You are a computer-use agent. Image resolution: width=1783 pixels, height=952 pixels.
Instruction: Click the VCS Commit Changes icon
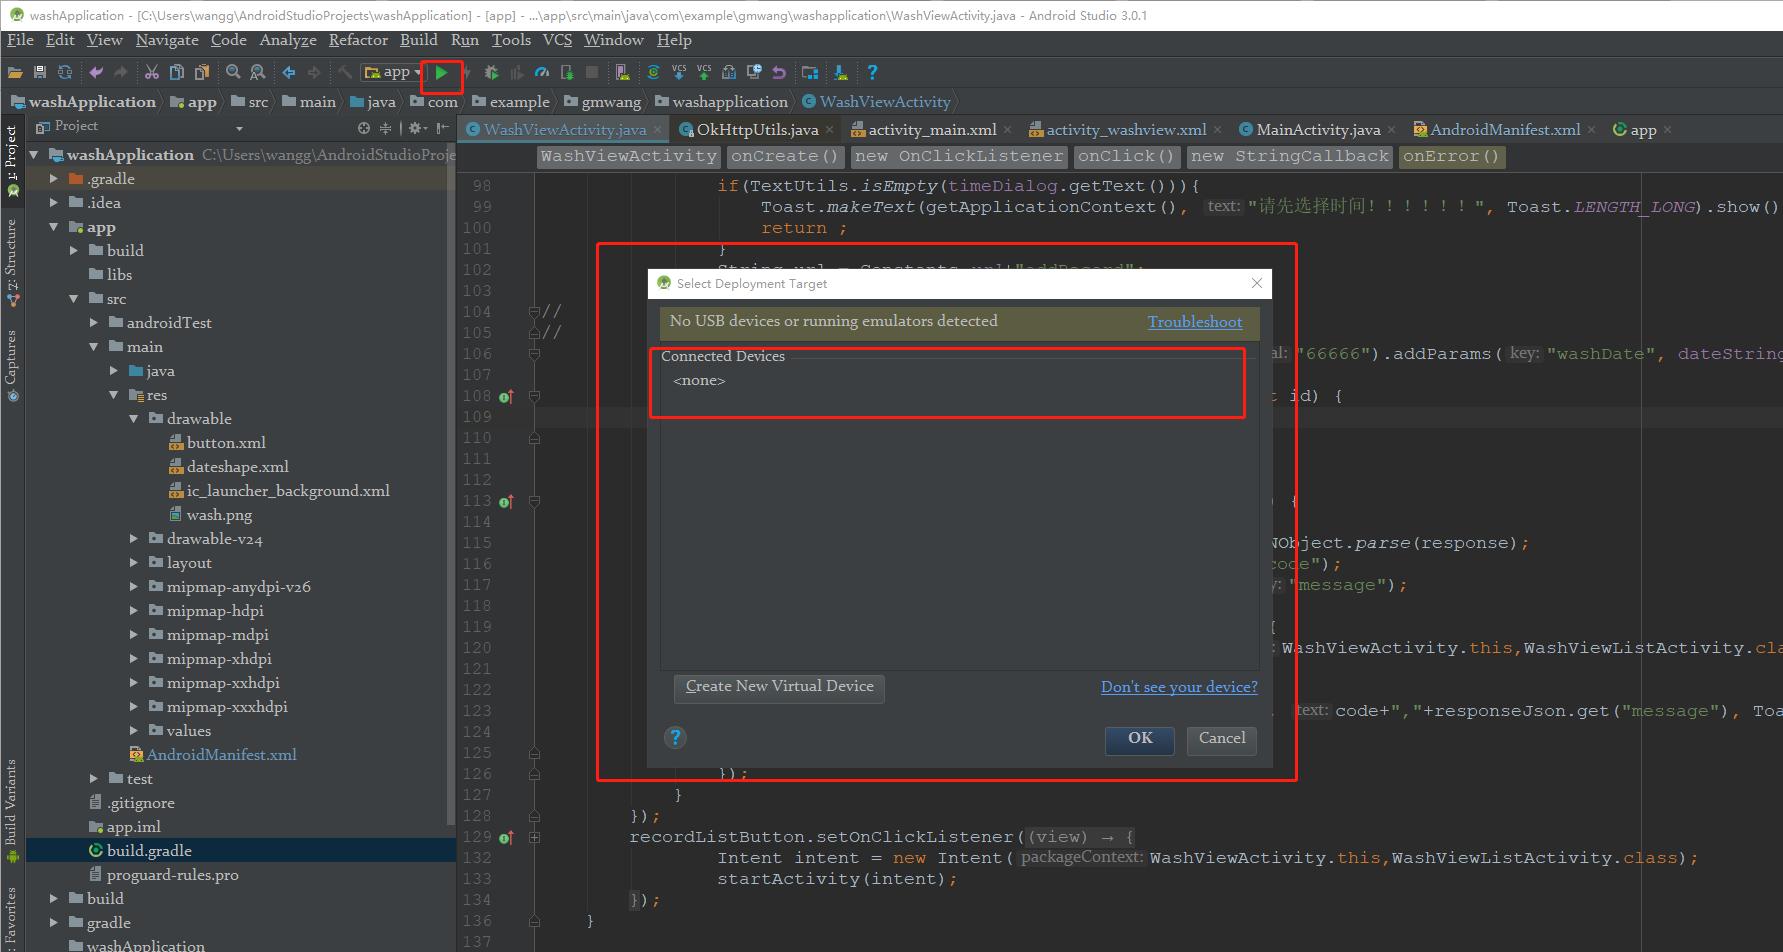704,72
